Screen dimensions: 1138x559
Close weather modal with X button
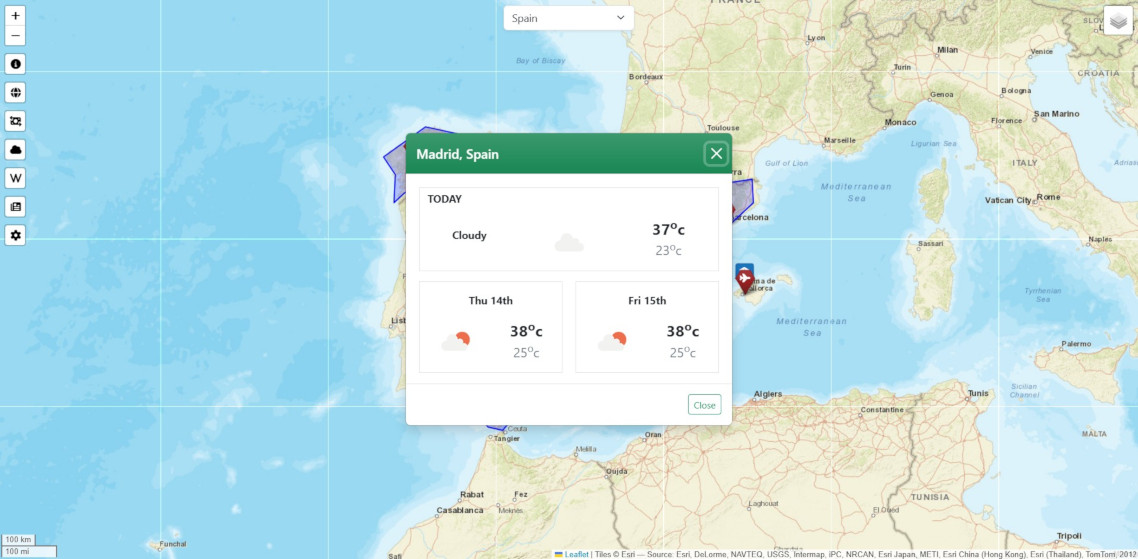(716, 153)
